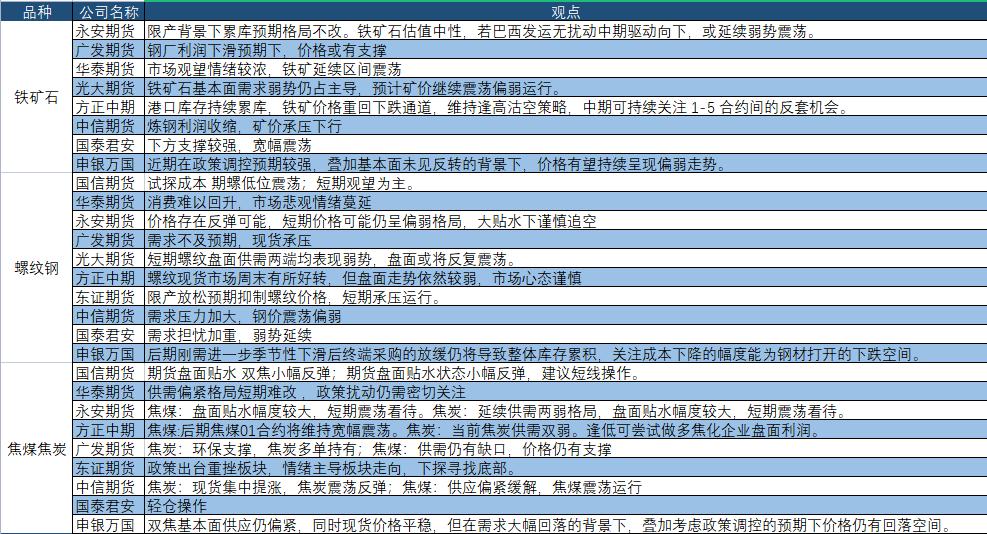Select cell 需求压力加大，钢价震荡偏弱
The image size is (987, 534).
[x=565, y=316]
